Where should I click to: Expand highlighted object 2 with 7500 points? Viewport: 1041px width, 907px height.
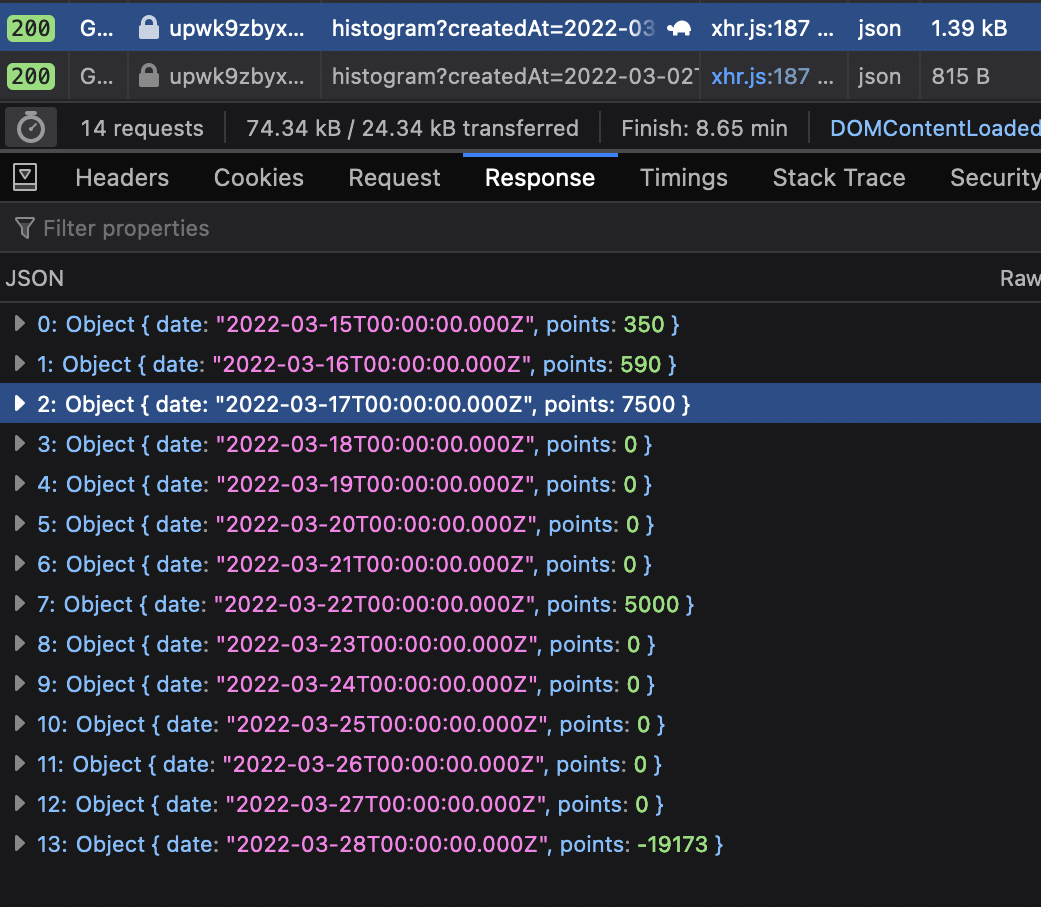19,403
